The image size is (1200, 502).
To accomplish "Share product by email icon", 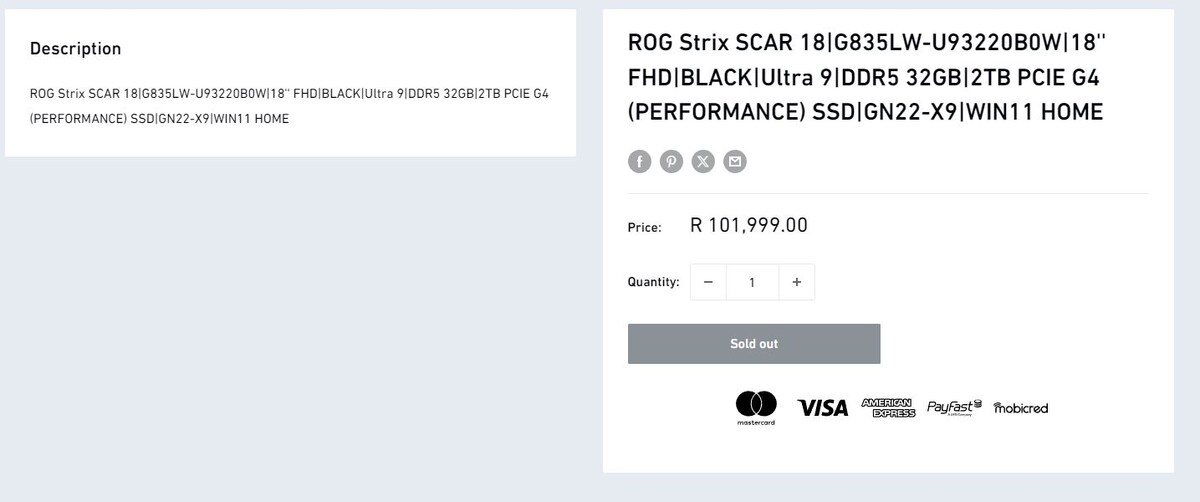I will [735, 161].
